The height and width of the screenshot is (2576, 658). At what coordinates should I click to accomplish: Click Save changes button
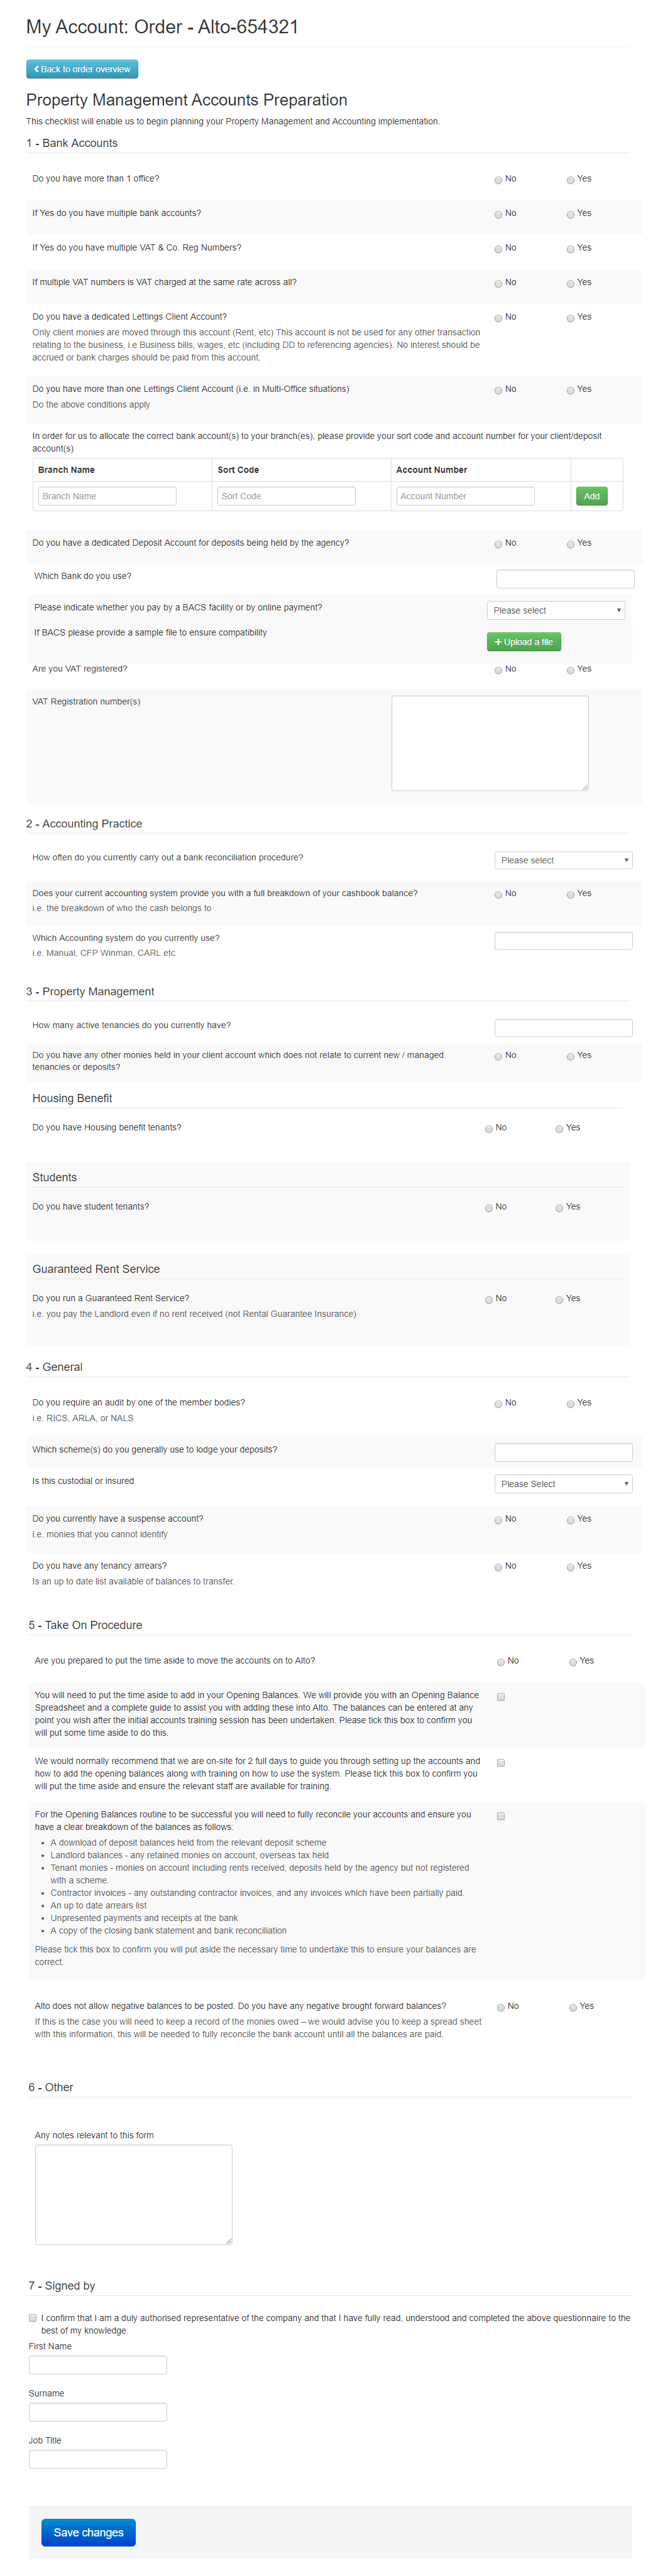point(88,2532)
